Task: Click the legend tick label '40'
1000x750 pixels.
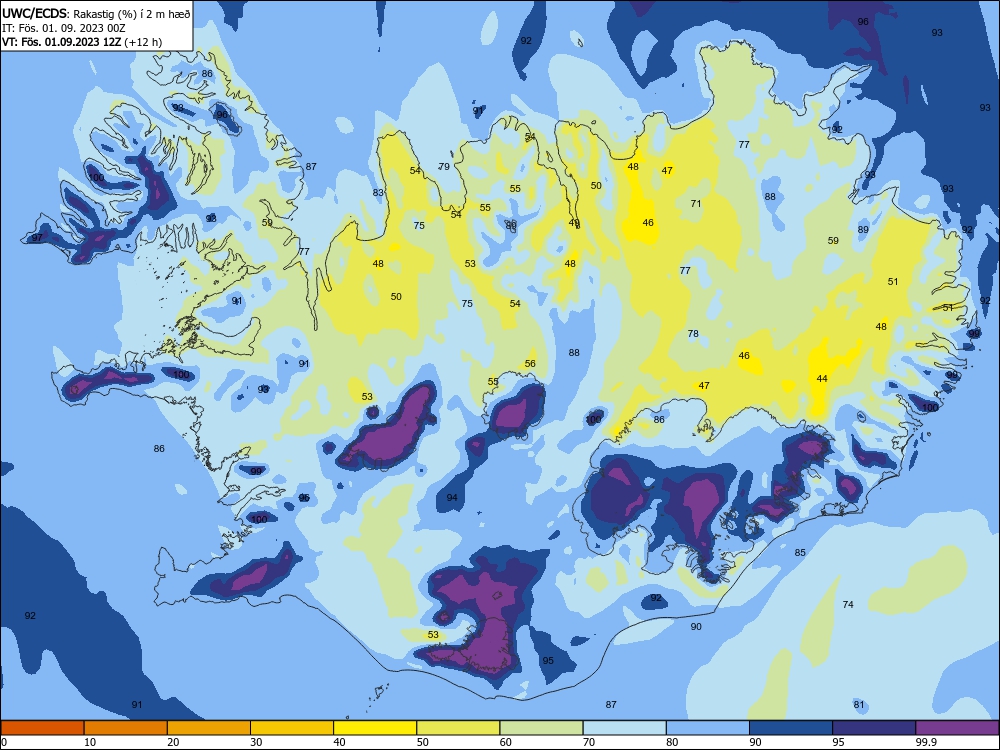Action: pos(339,742)
